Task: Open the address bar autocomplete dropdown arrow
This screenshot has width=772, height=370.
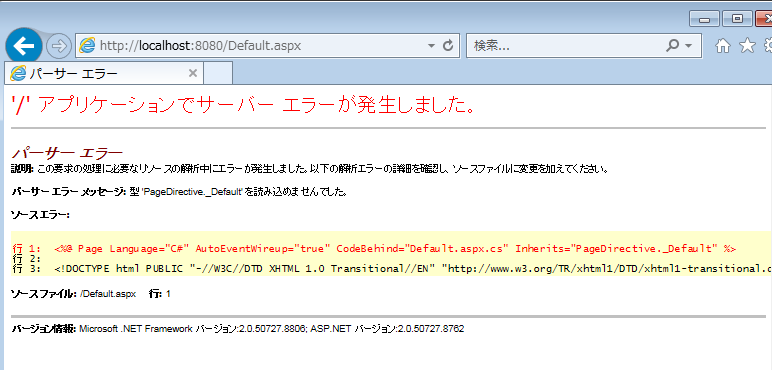Action: [431, 46]
